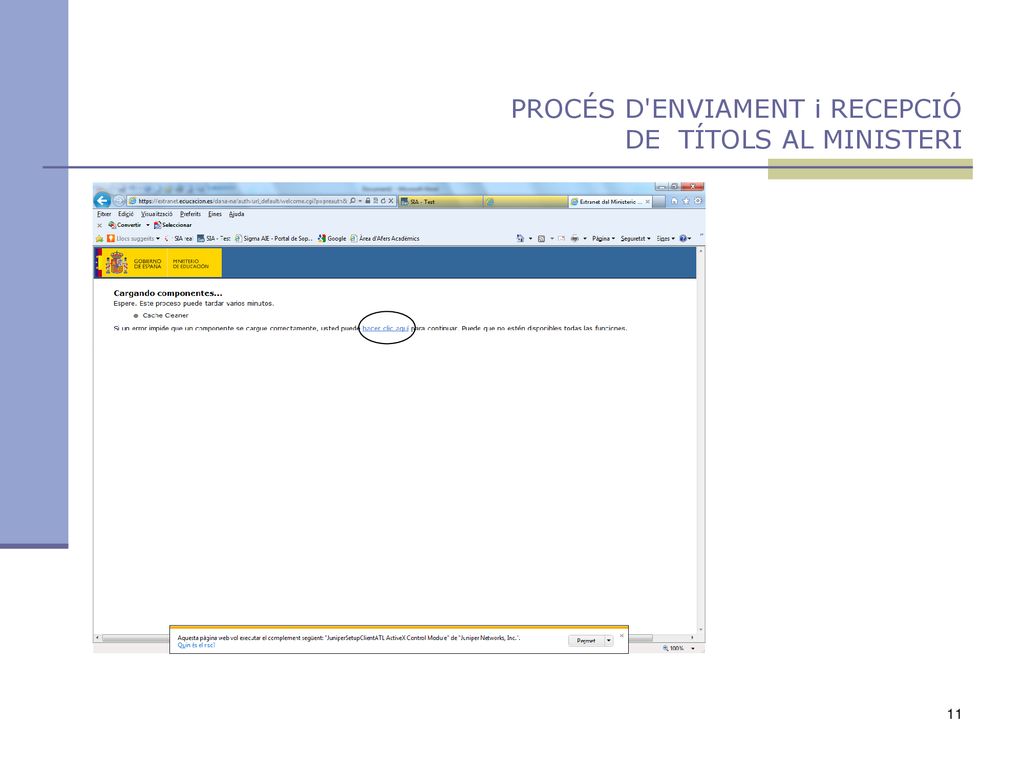Click 'Cargando componentes...' heading text
1024x768 pixels.
coord(168,293)
